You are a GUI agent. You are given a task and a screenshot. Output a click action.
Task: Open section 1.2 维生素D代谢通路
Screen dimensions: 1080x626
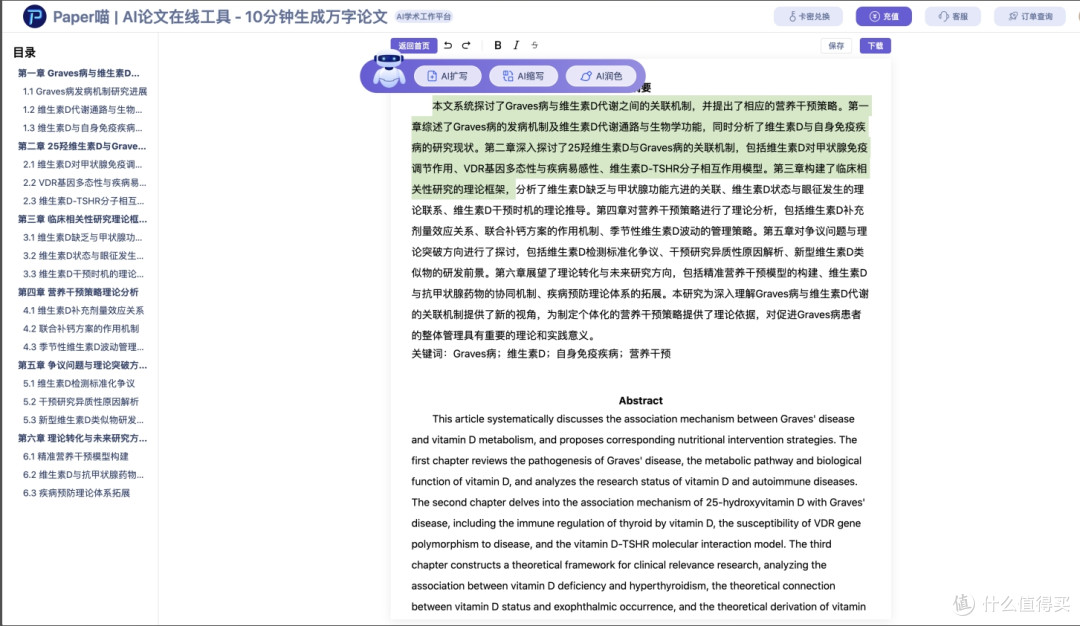(83, 109)
